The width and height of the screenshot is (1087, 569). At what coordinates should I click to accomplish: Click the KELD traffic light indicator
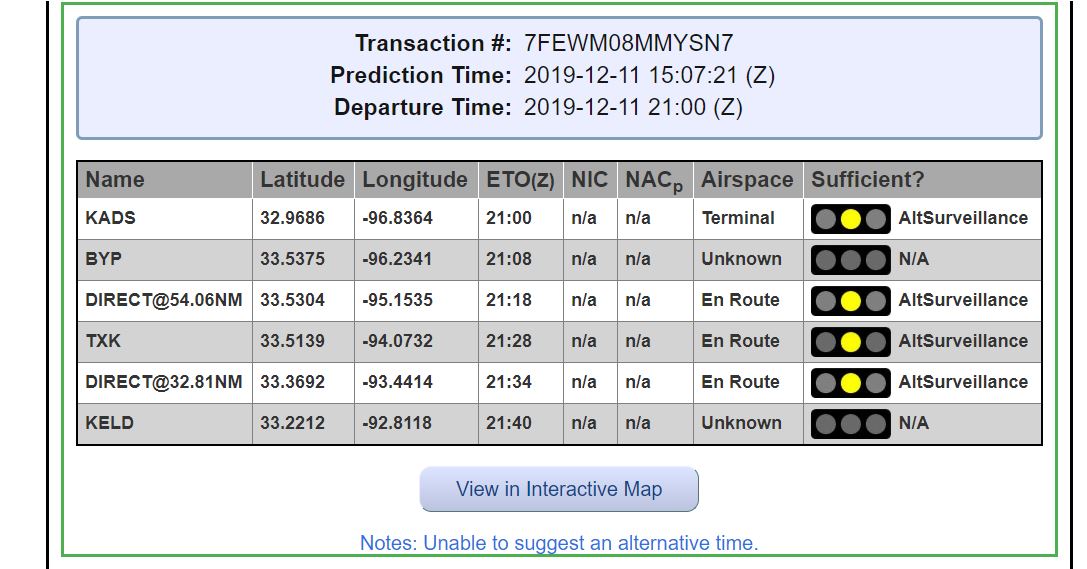[850, 424]
